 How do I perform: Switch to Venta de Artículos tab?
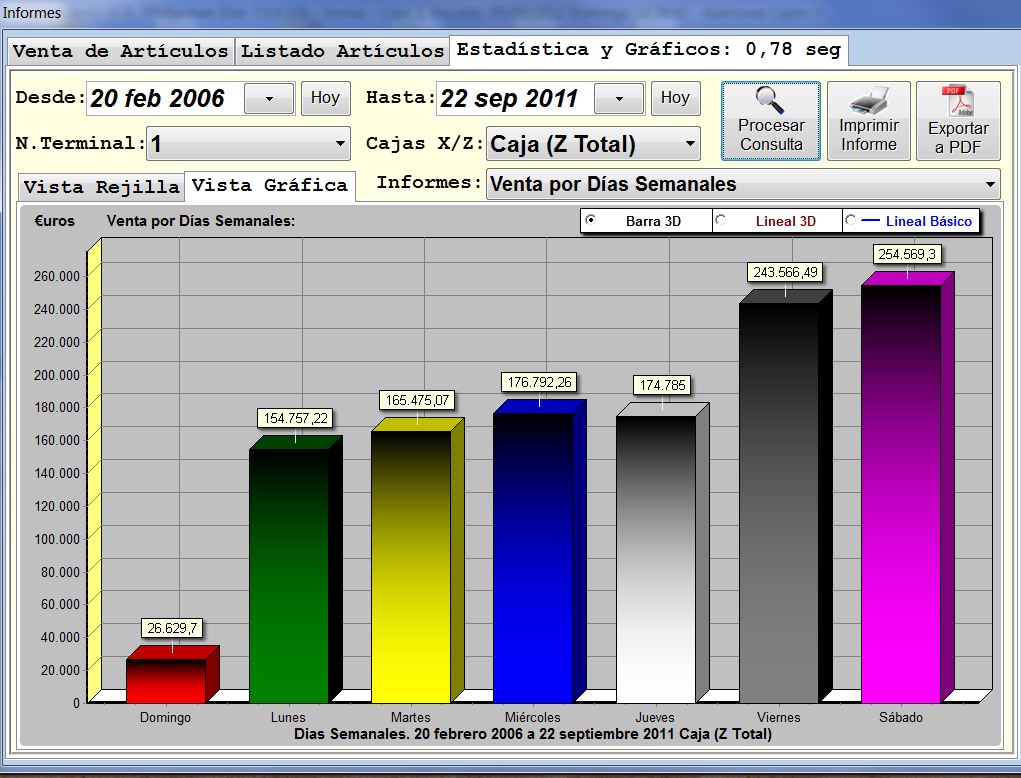[120, 51]
